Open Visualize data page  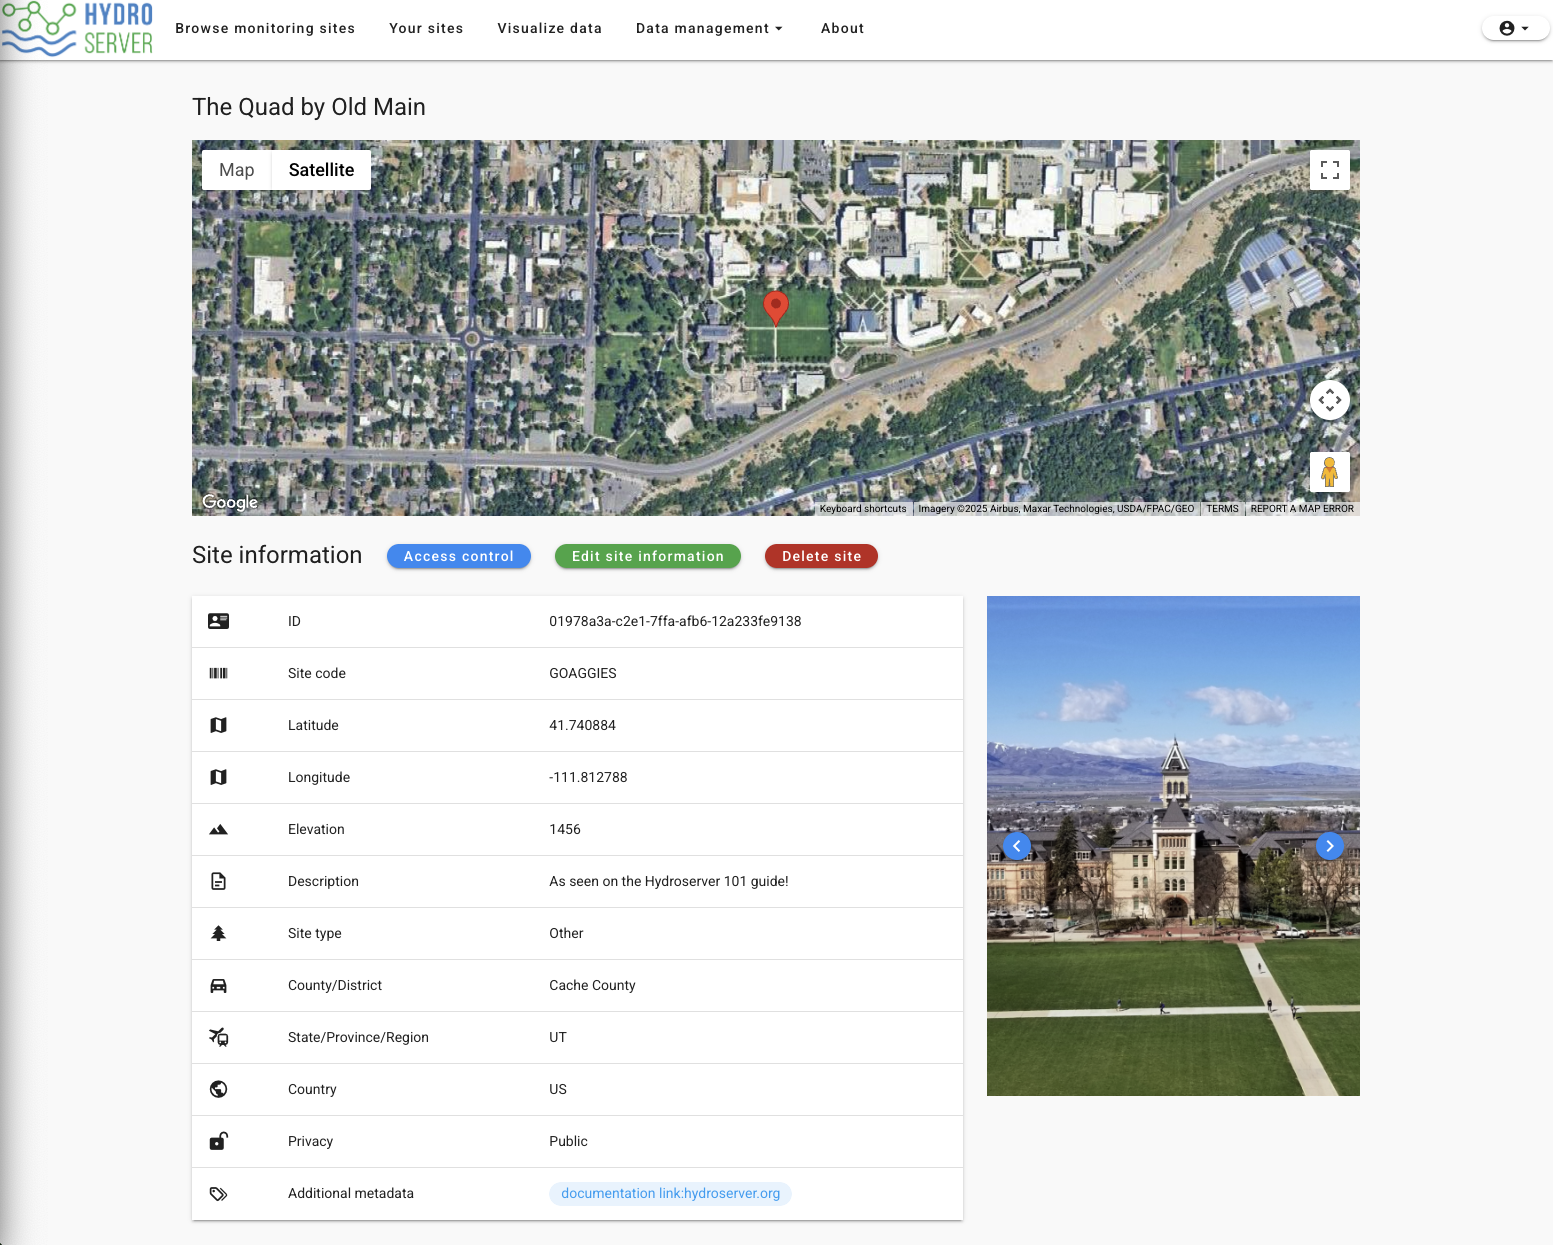coord(550,28)
